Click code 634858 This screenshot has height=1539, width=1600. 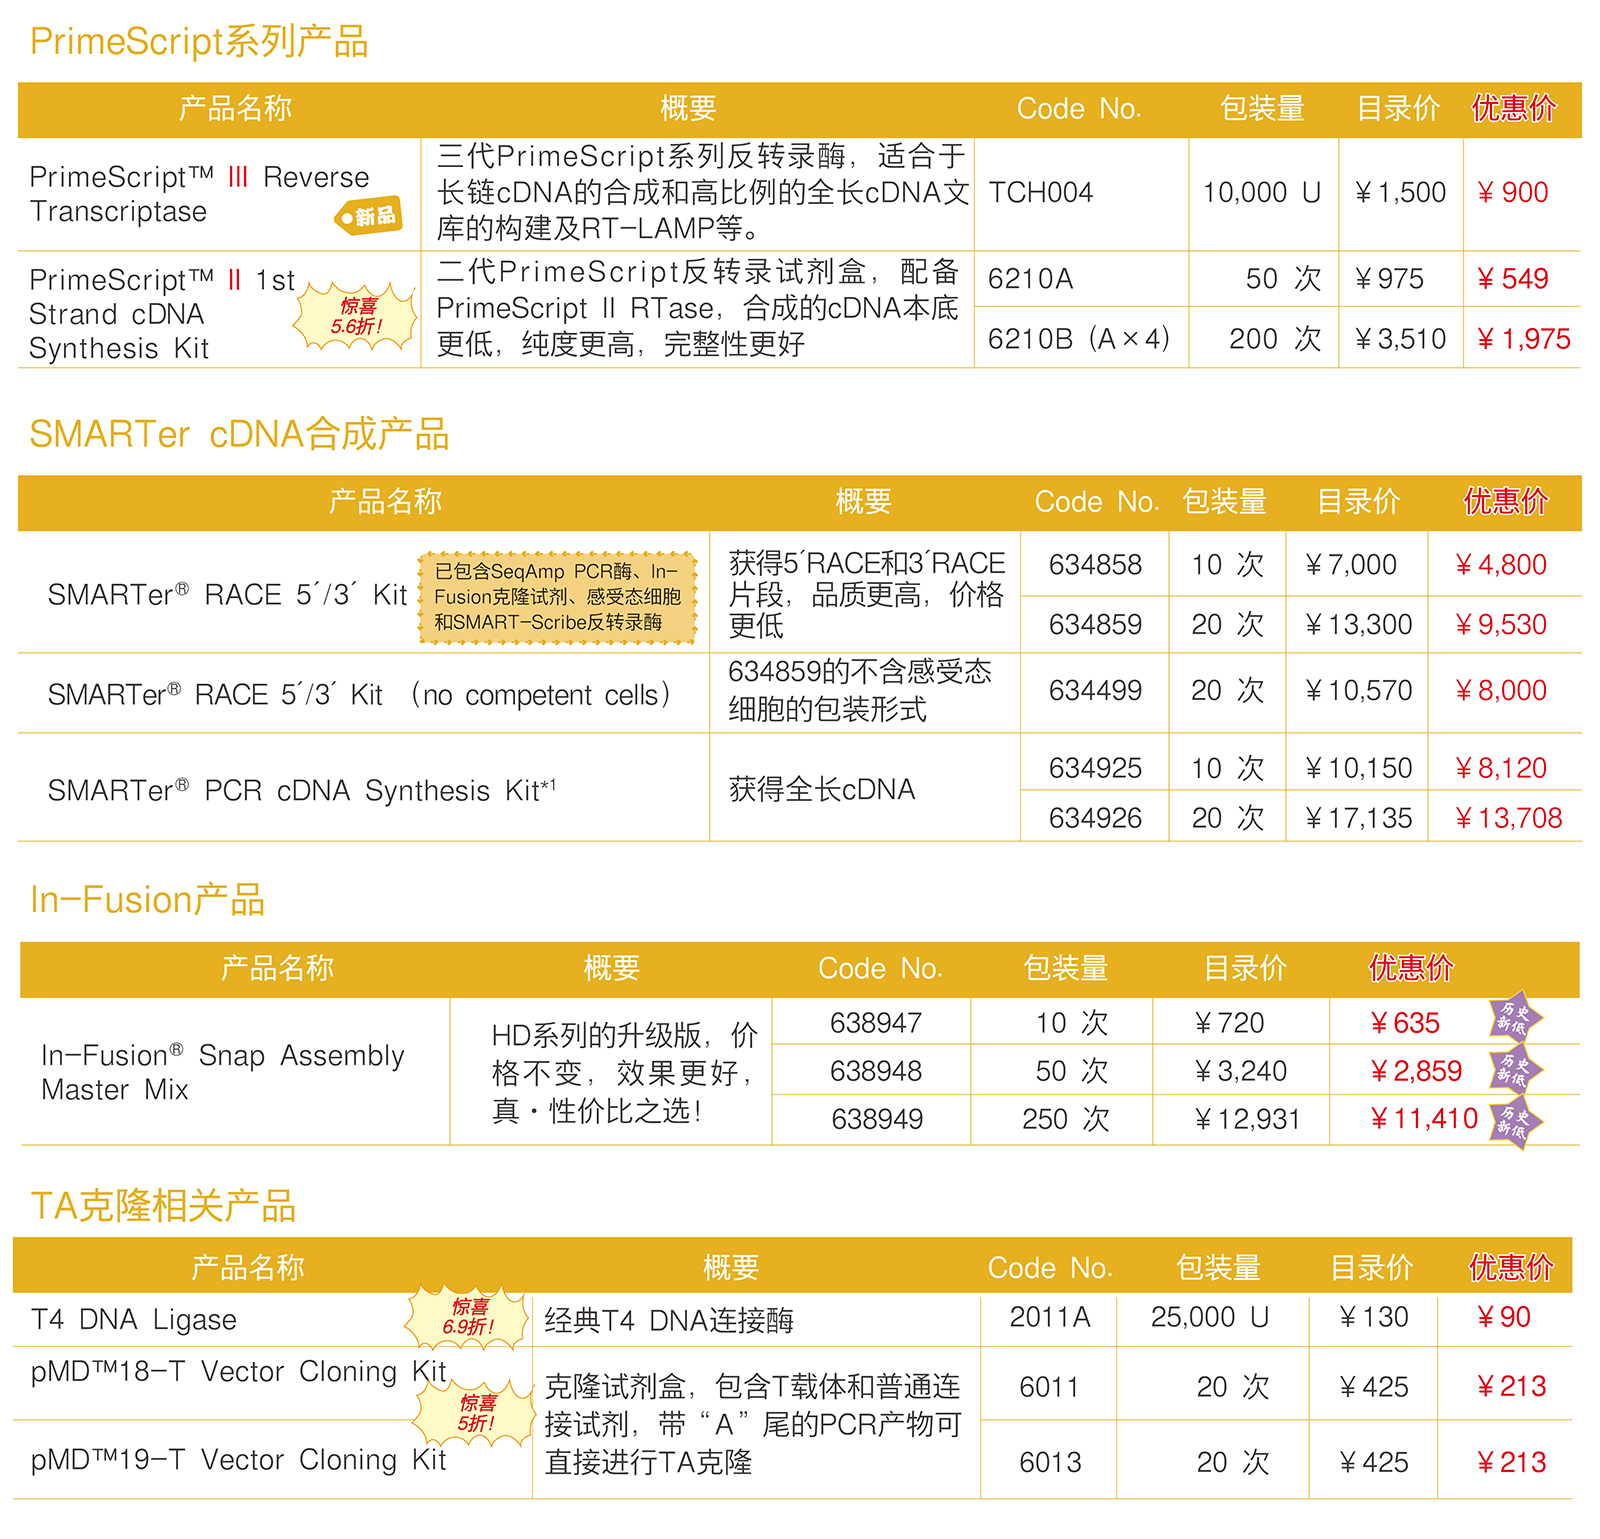[x=1095, y=564]
